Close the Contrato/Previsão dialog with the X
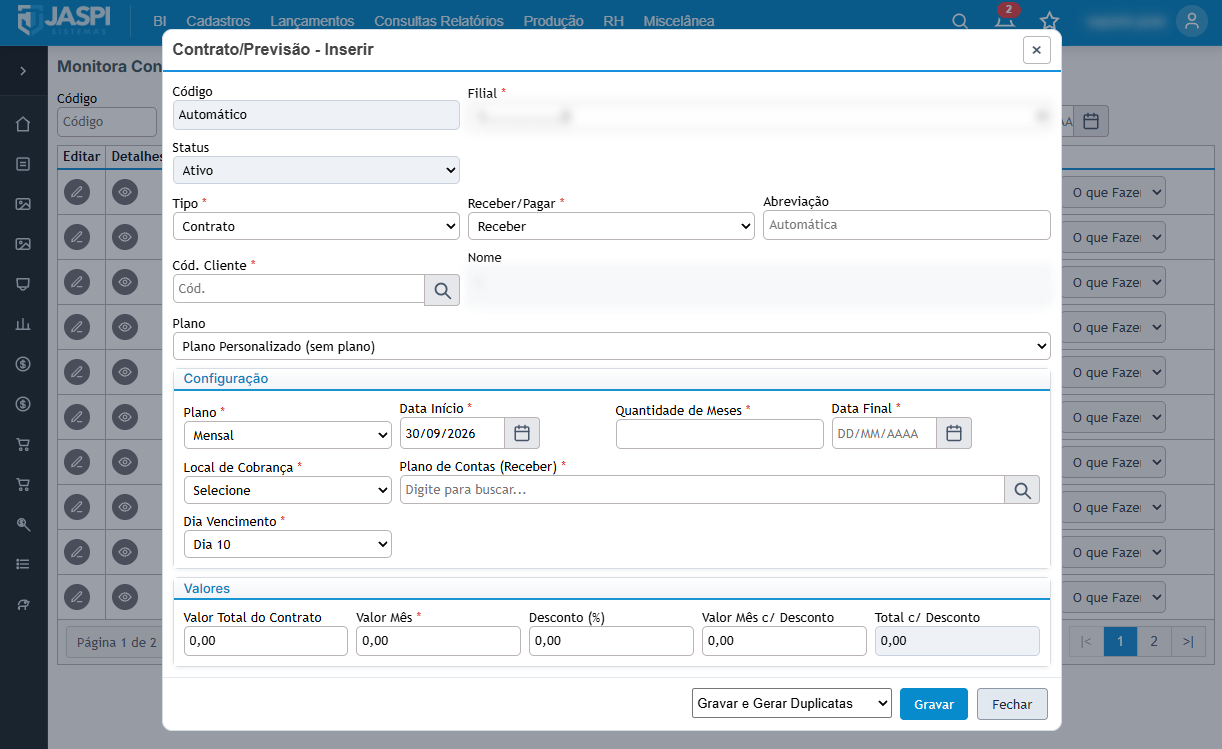 click(x=1036, y=50)
